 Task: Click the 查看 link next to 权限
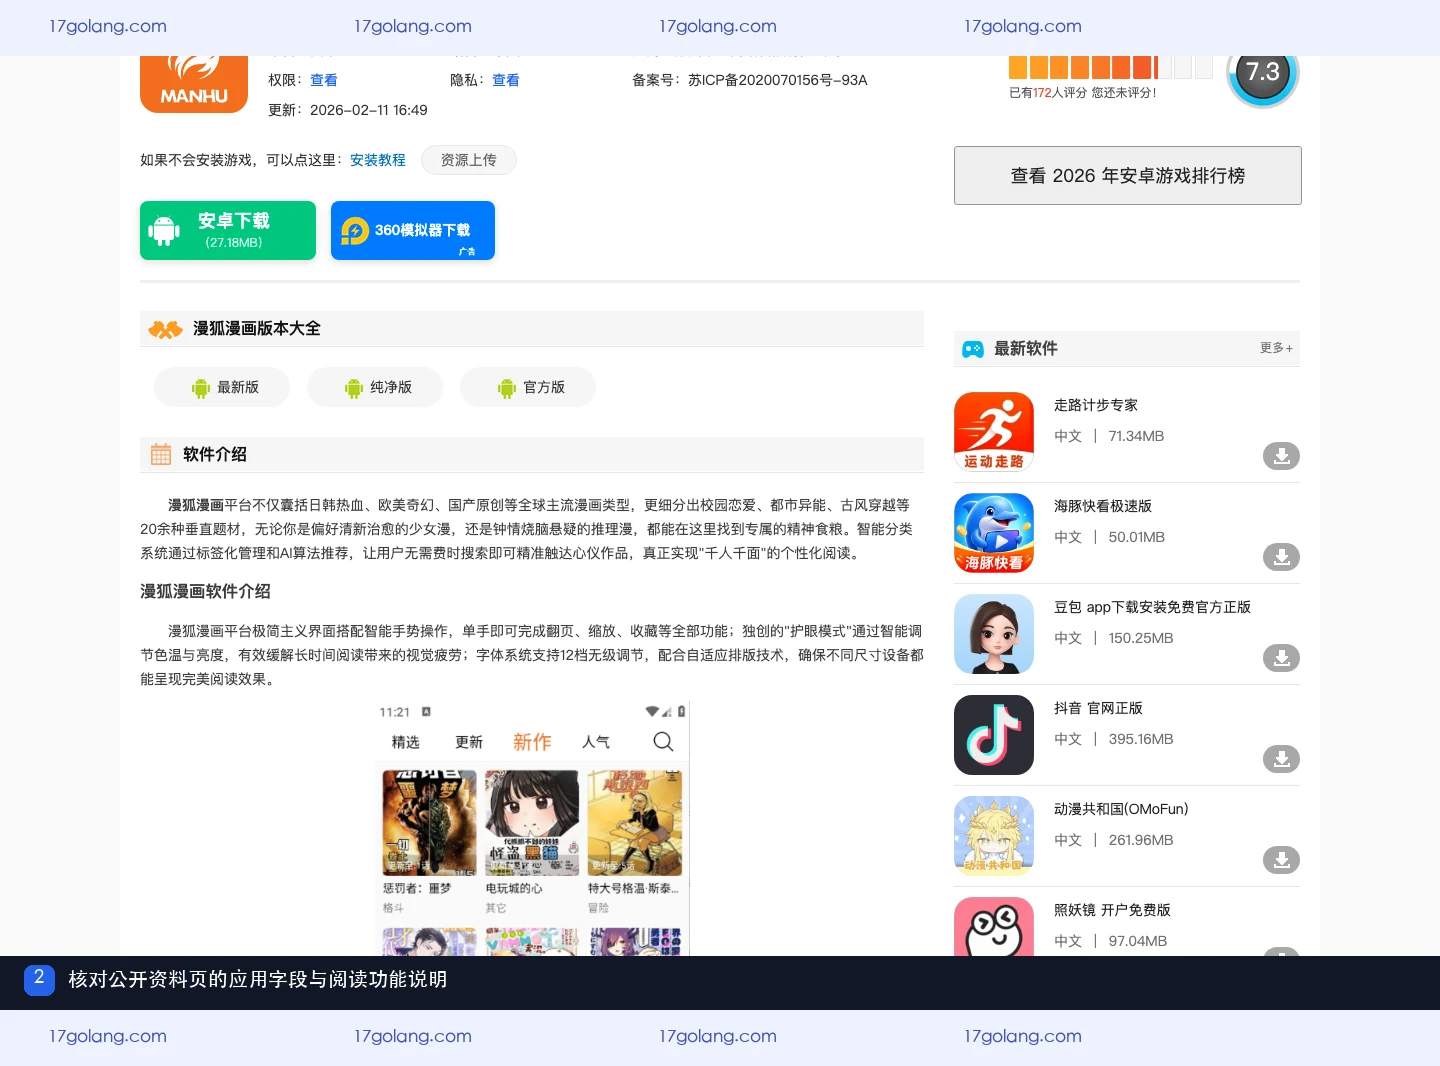pos(324,80)
